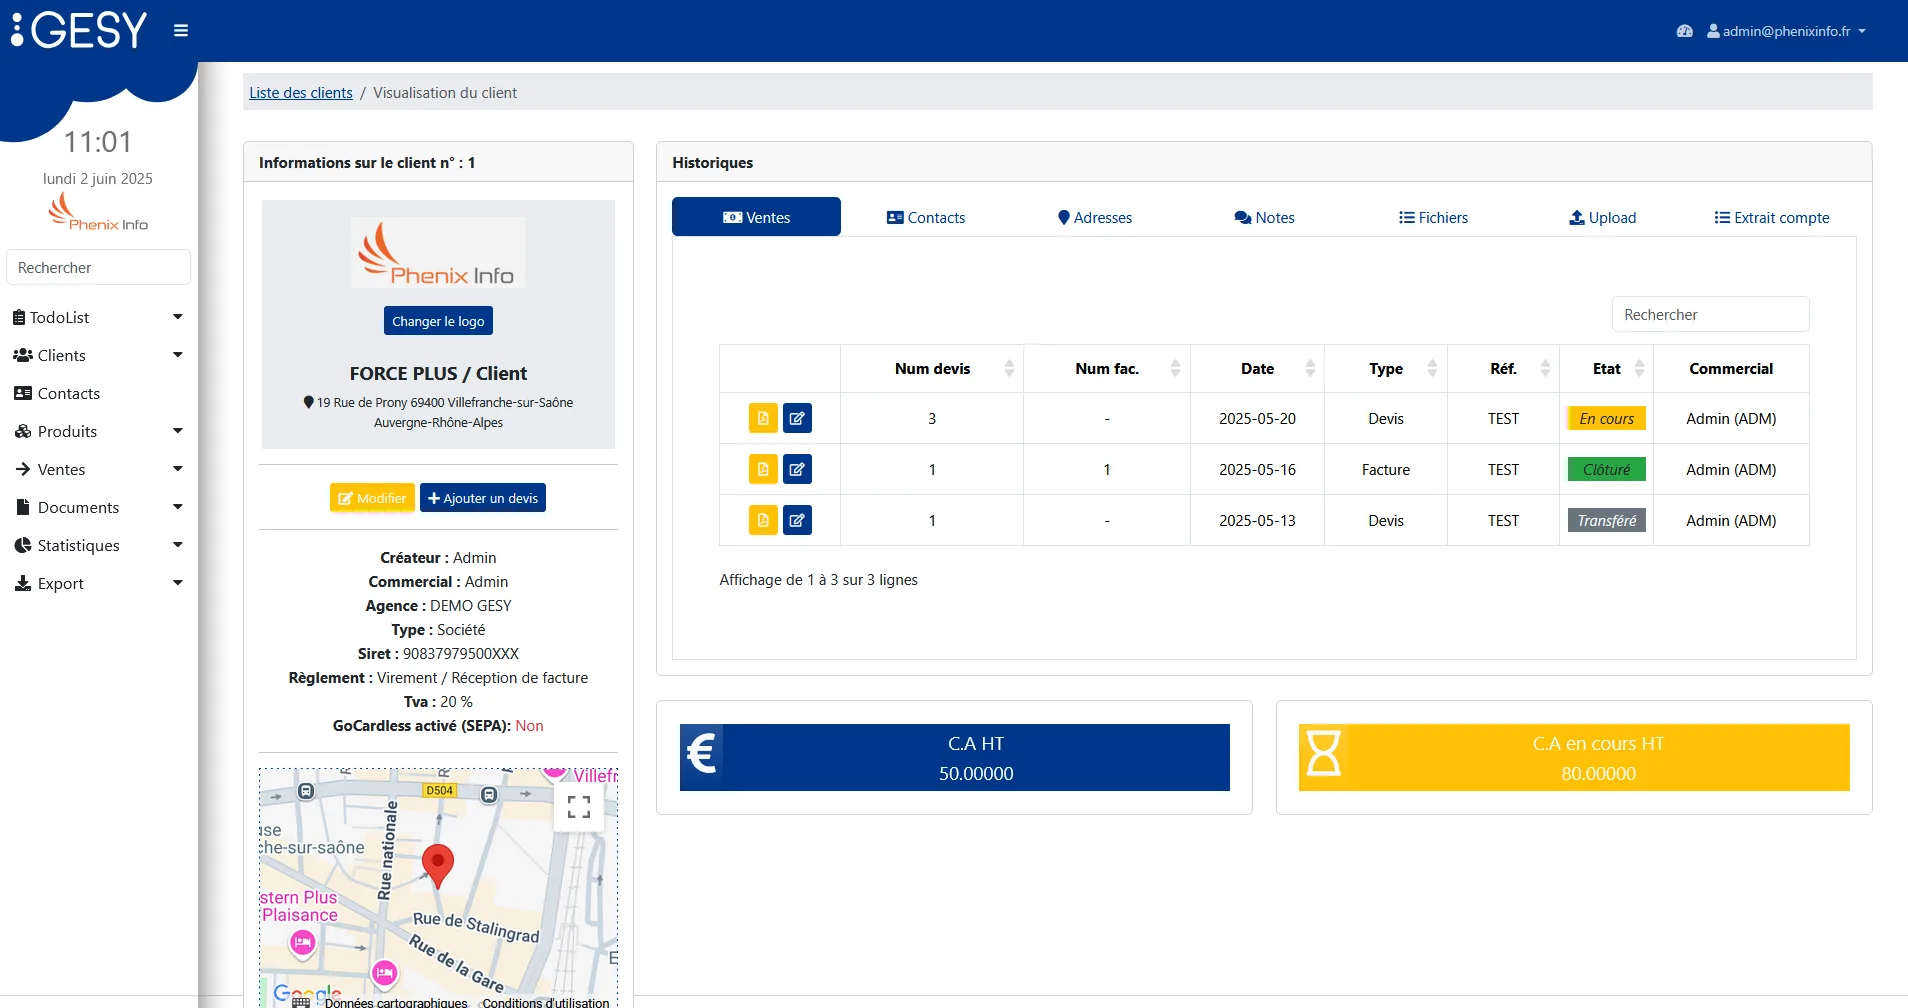Open Conditions d'utilisation map link
This screenshot has width=1908, height=1008.
(546, 1001)
